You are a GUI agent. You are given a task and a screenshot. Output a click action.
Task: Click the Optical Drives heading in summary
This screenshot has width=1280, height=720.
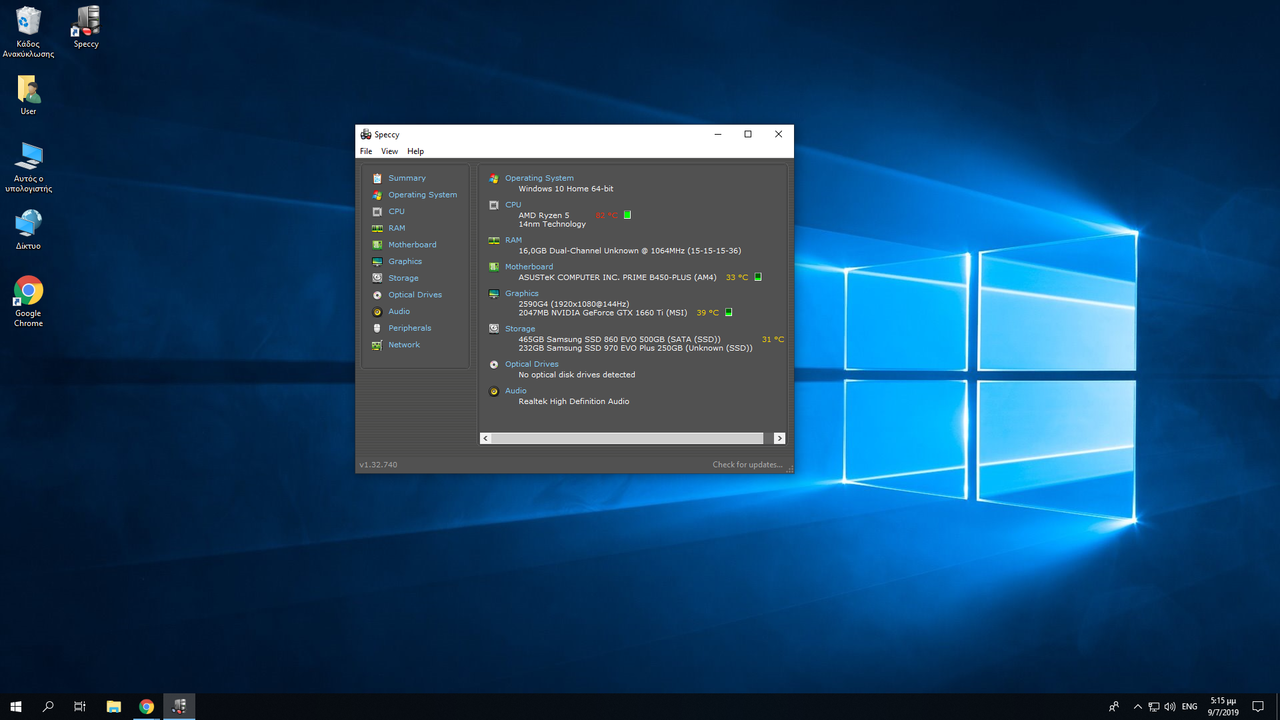(x=532, y=364)
